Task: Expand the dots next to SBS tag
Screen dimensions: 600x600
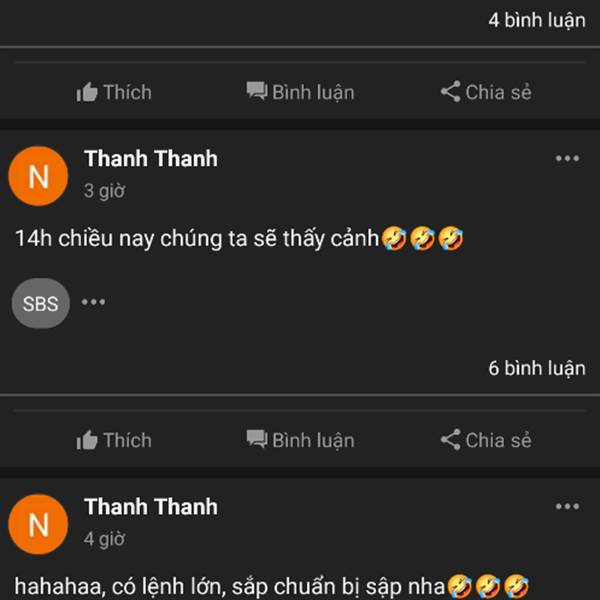Action: [93, 302]
